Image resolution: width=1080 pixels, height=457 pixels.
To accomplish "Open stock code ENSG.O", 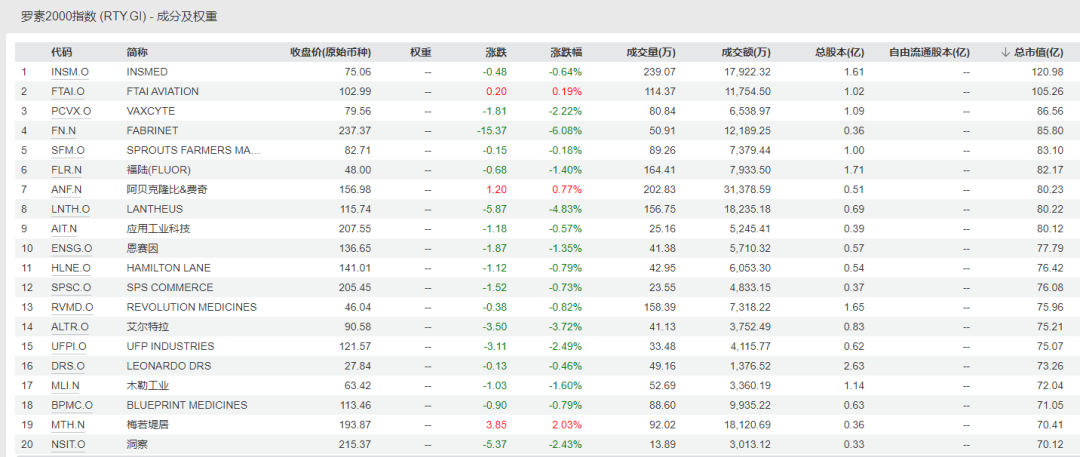I will point(71,248).
